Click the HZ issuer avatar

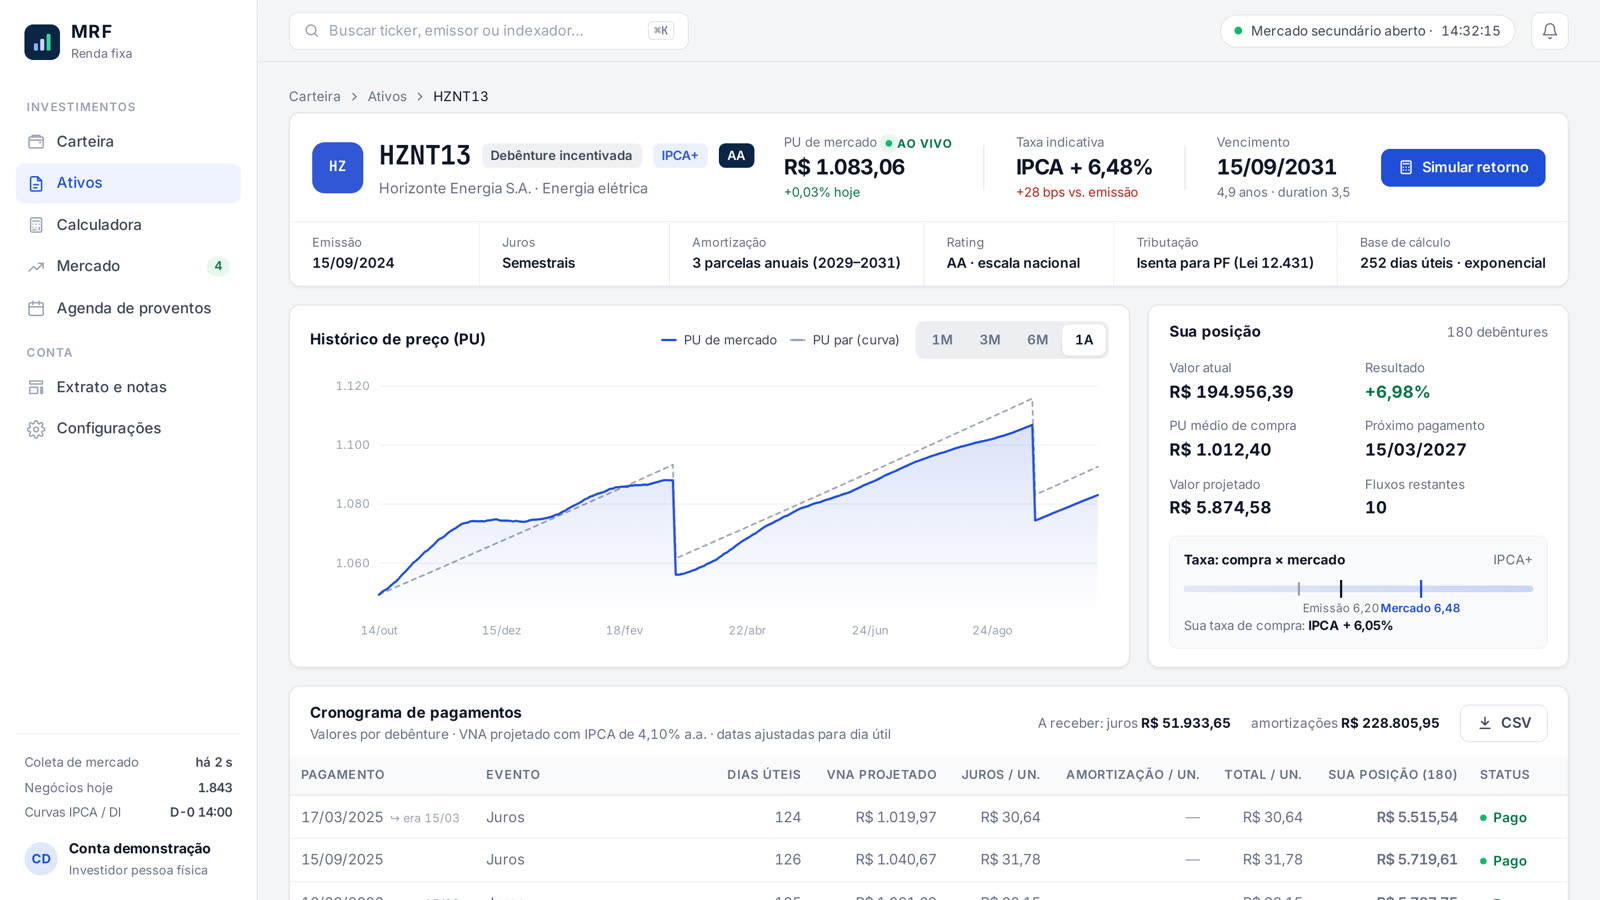click(x=337, y=167)
